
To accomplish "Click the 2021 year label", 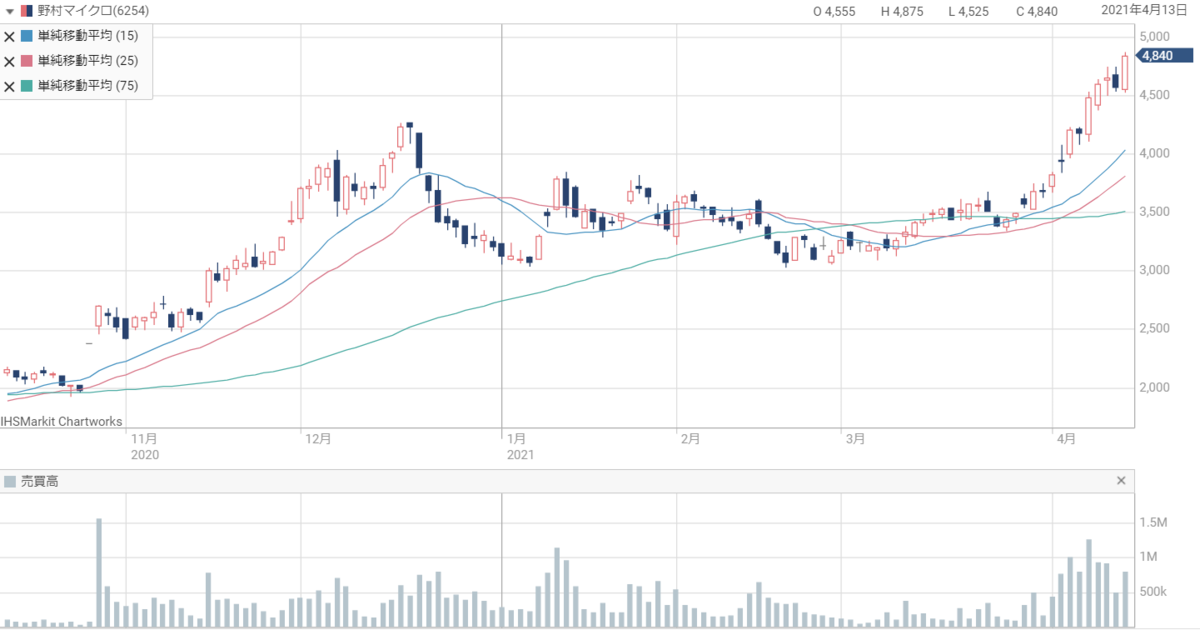I will point(520,454).
